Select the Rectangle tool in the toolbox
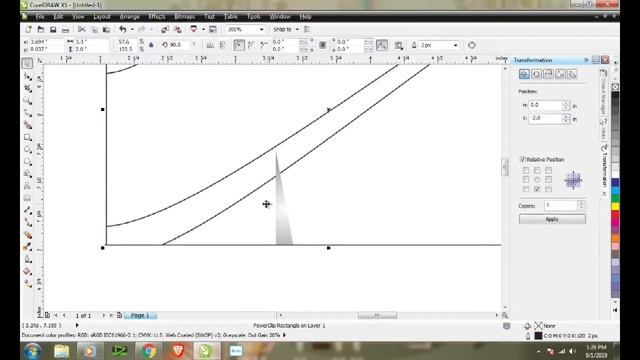 point(27,137)
